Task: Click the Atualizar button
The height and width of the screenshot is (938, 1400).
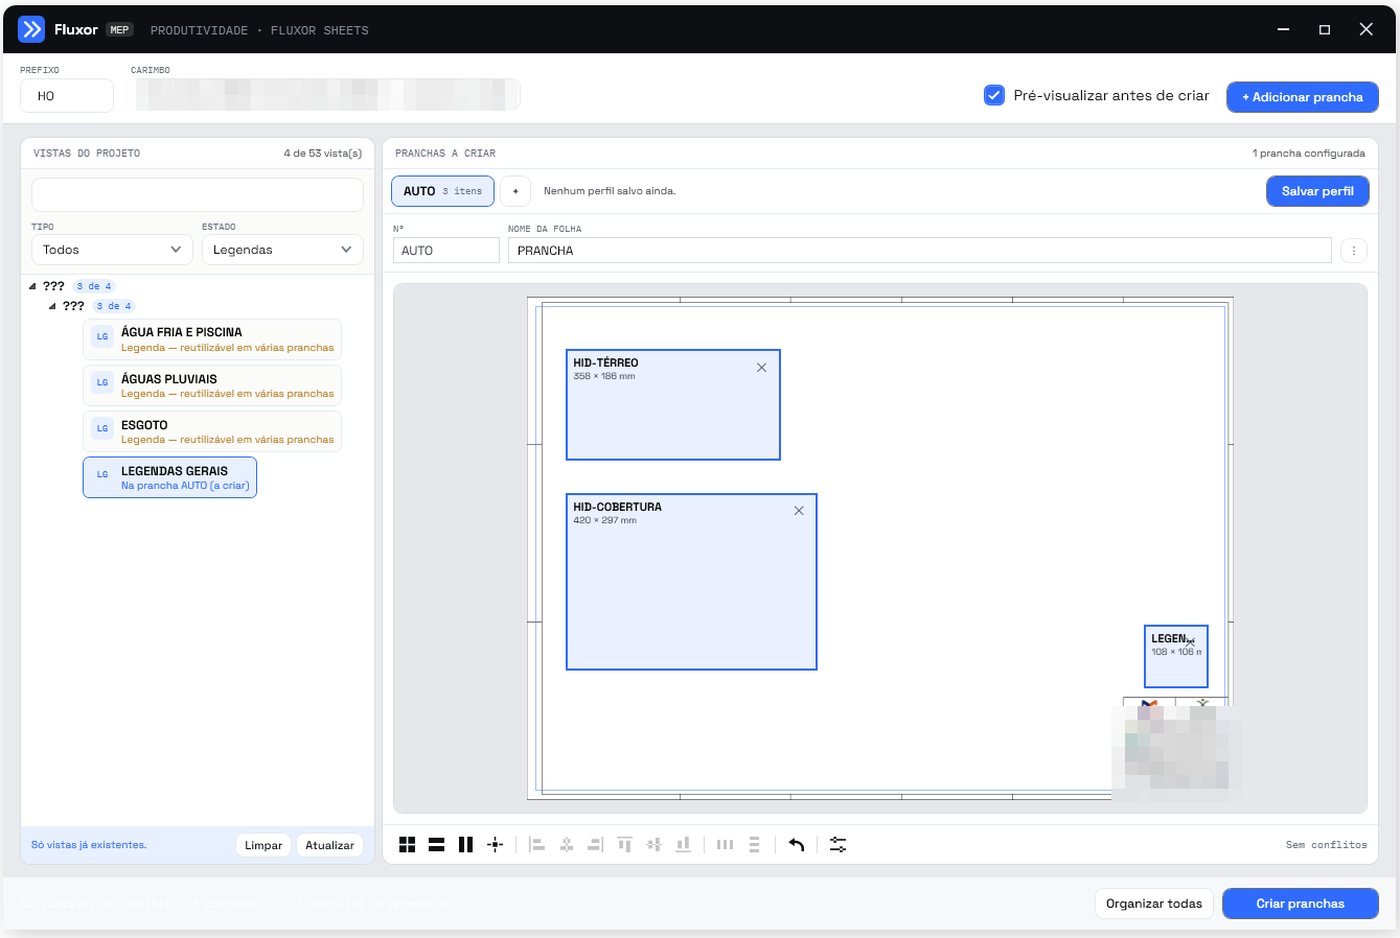Action: point(329,845)
